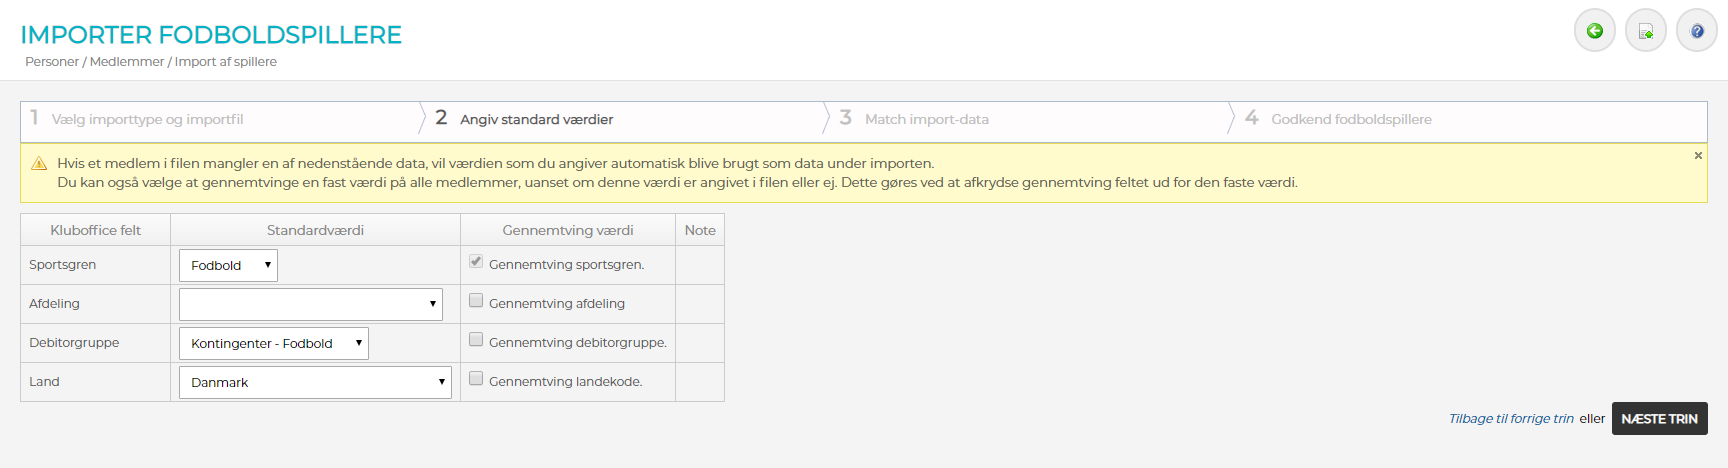Toggle the Gennemtving sportsgren checkbox
Screen dimensions: 1728x468
coord(476,262)
